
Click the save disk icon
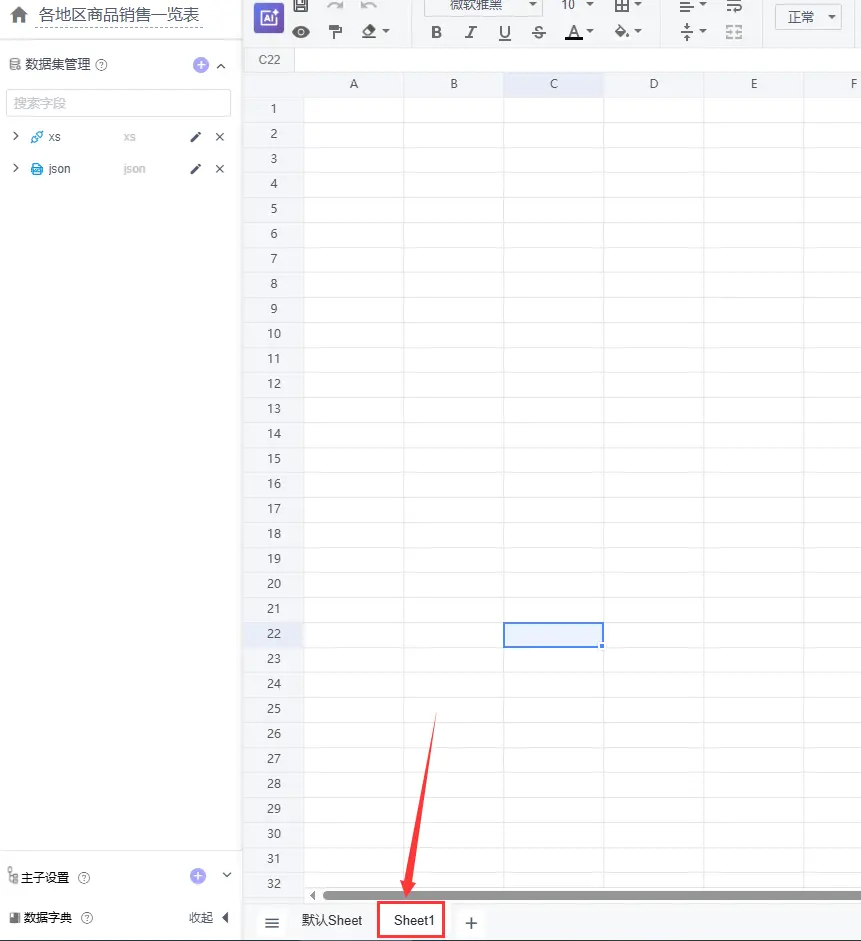pos(301,6)
